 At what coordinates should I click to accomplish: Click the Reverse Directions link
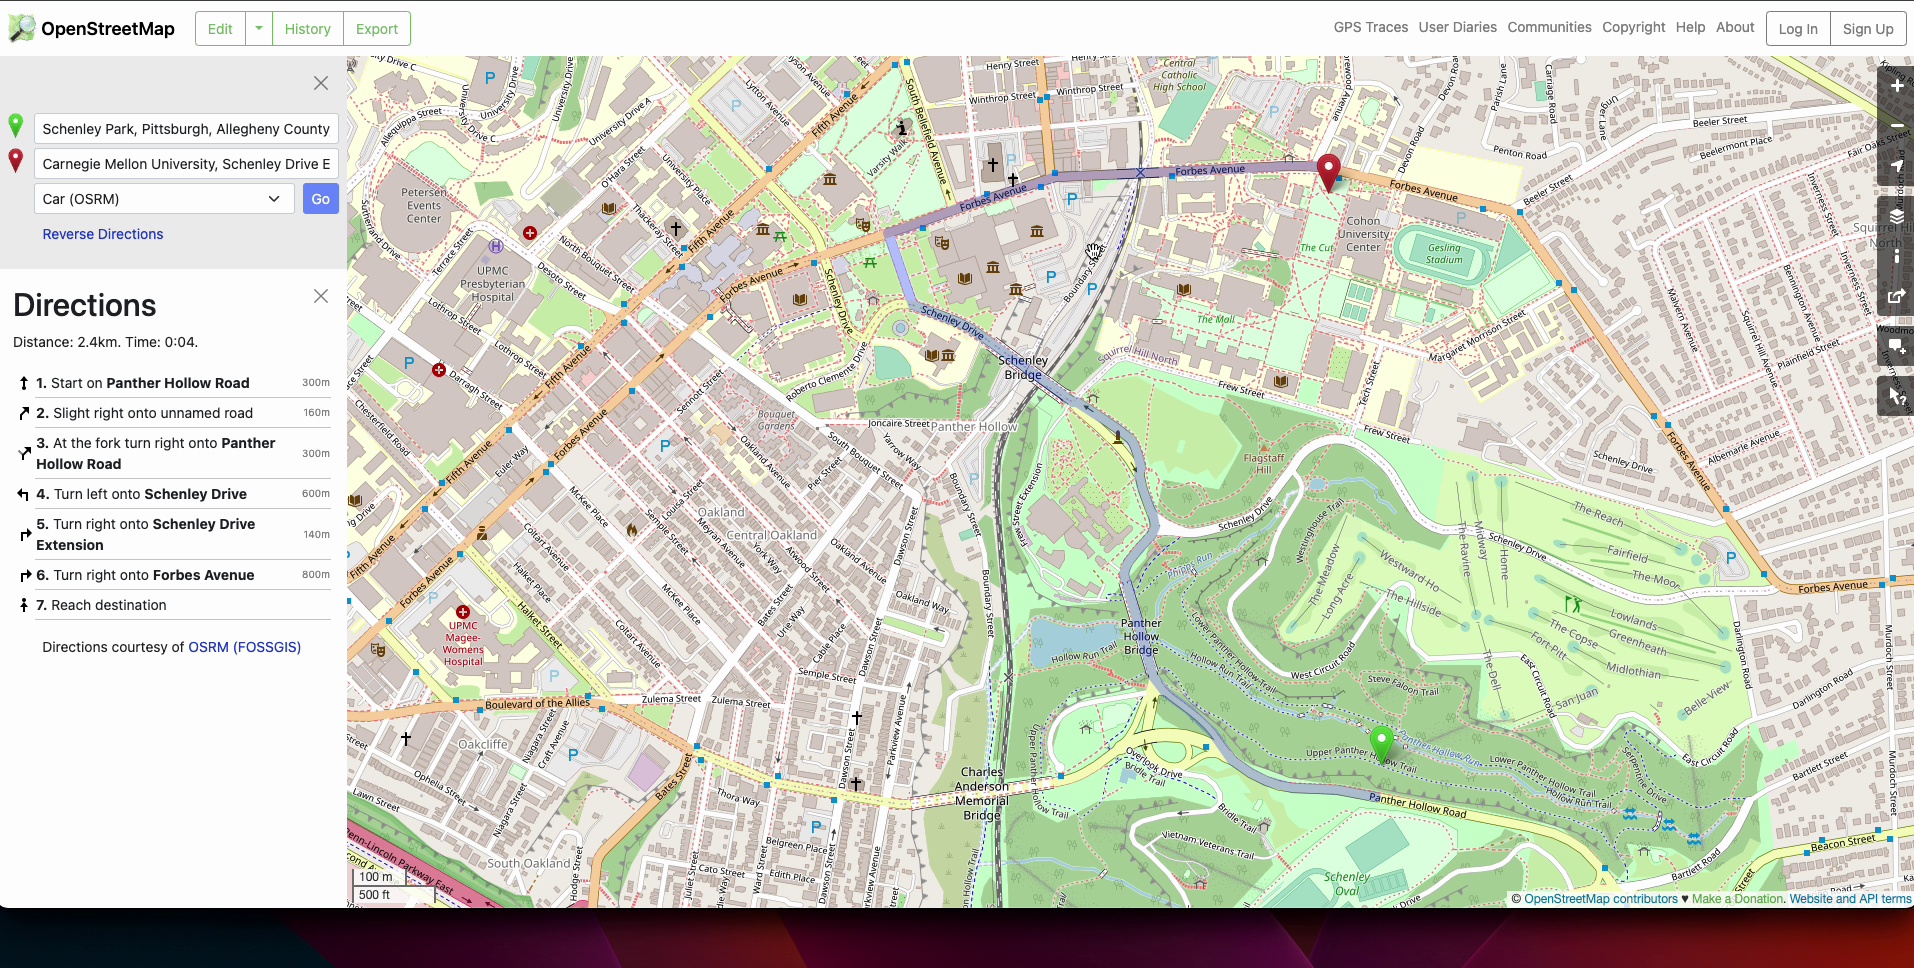point(103,234)
